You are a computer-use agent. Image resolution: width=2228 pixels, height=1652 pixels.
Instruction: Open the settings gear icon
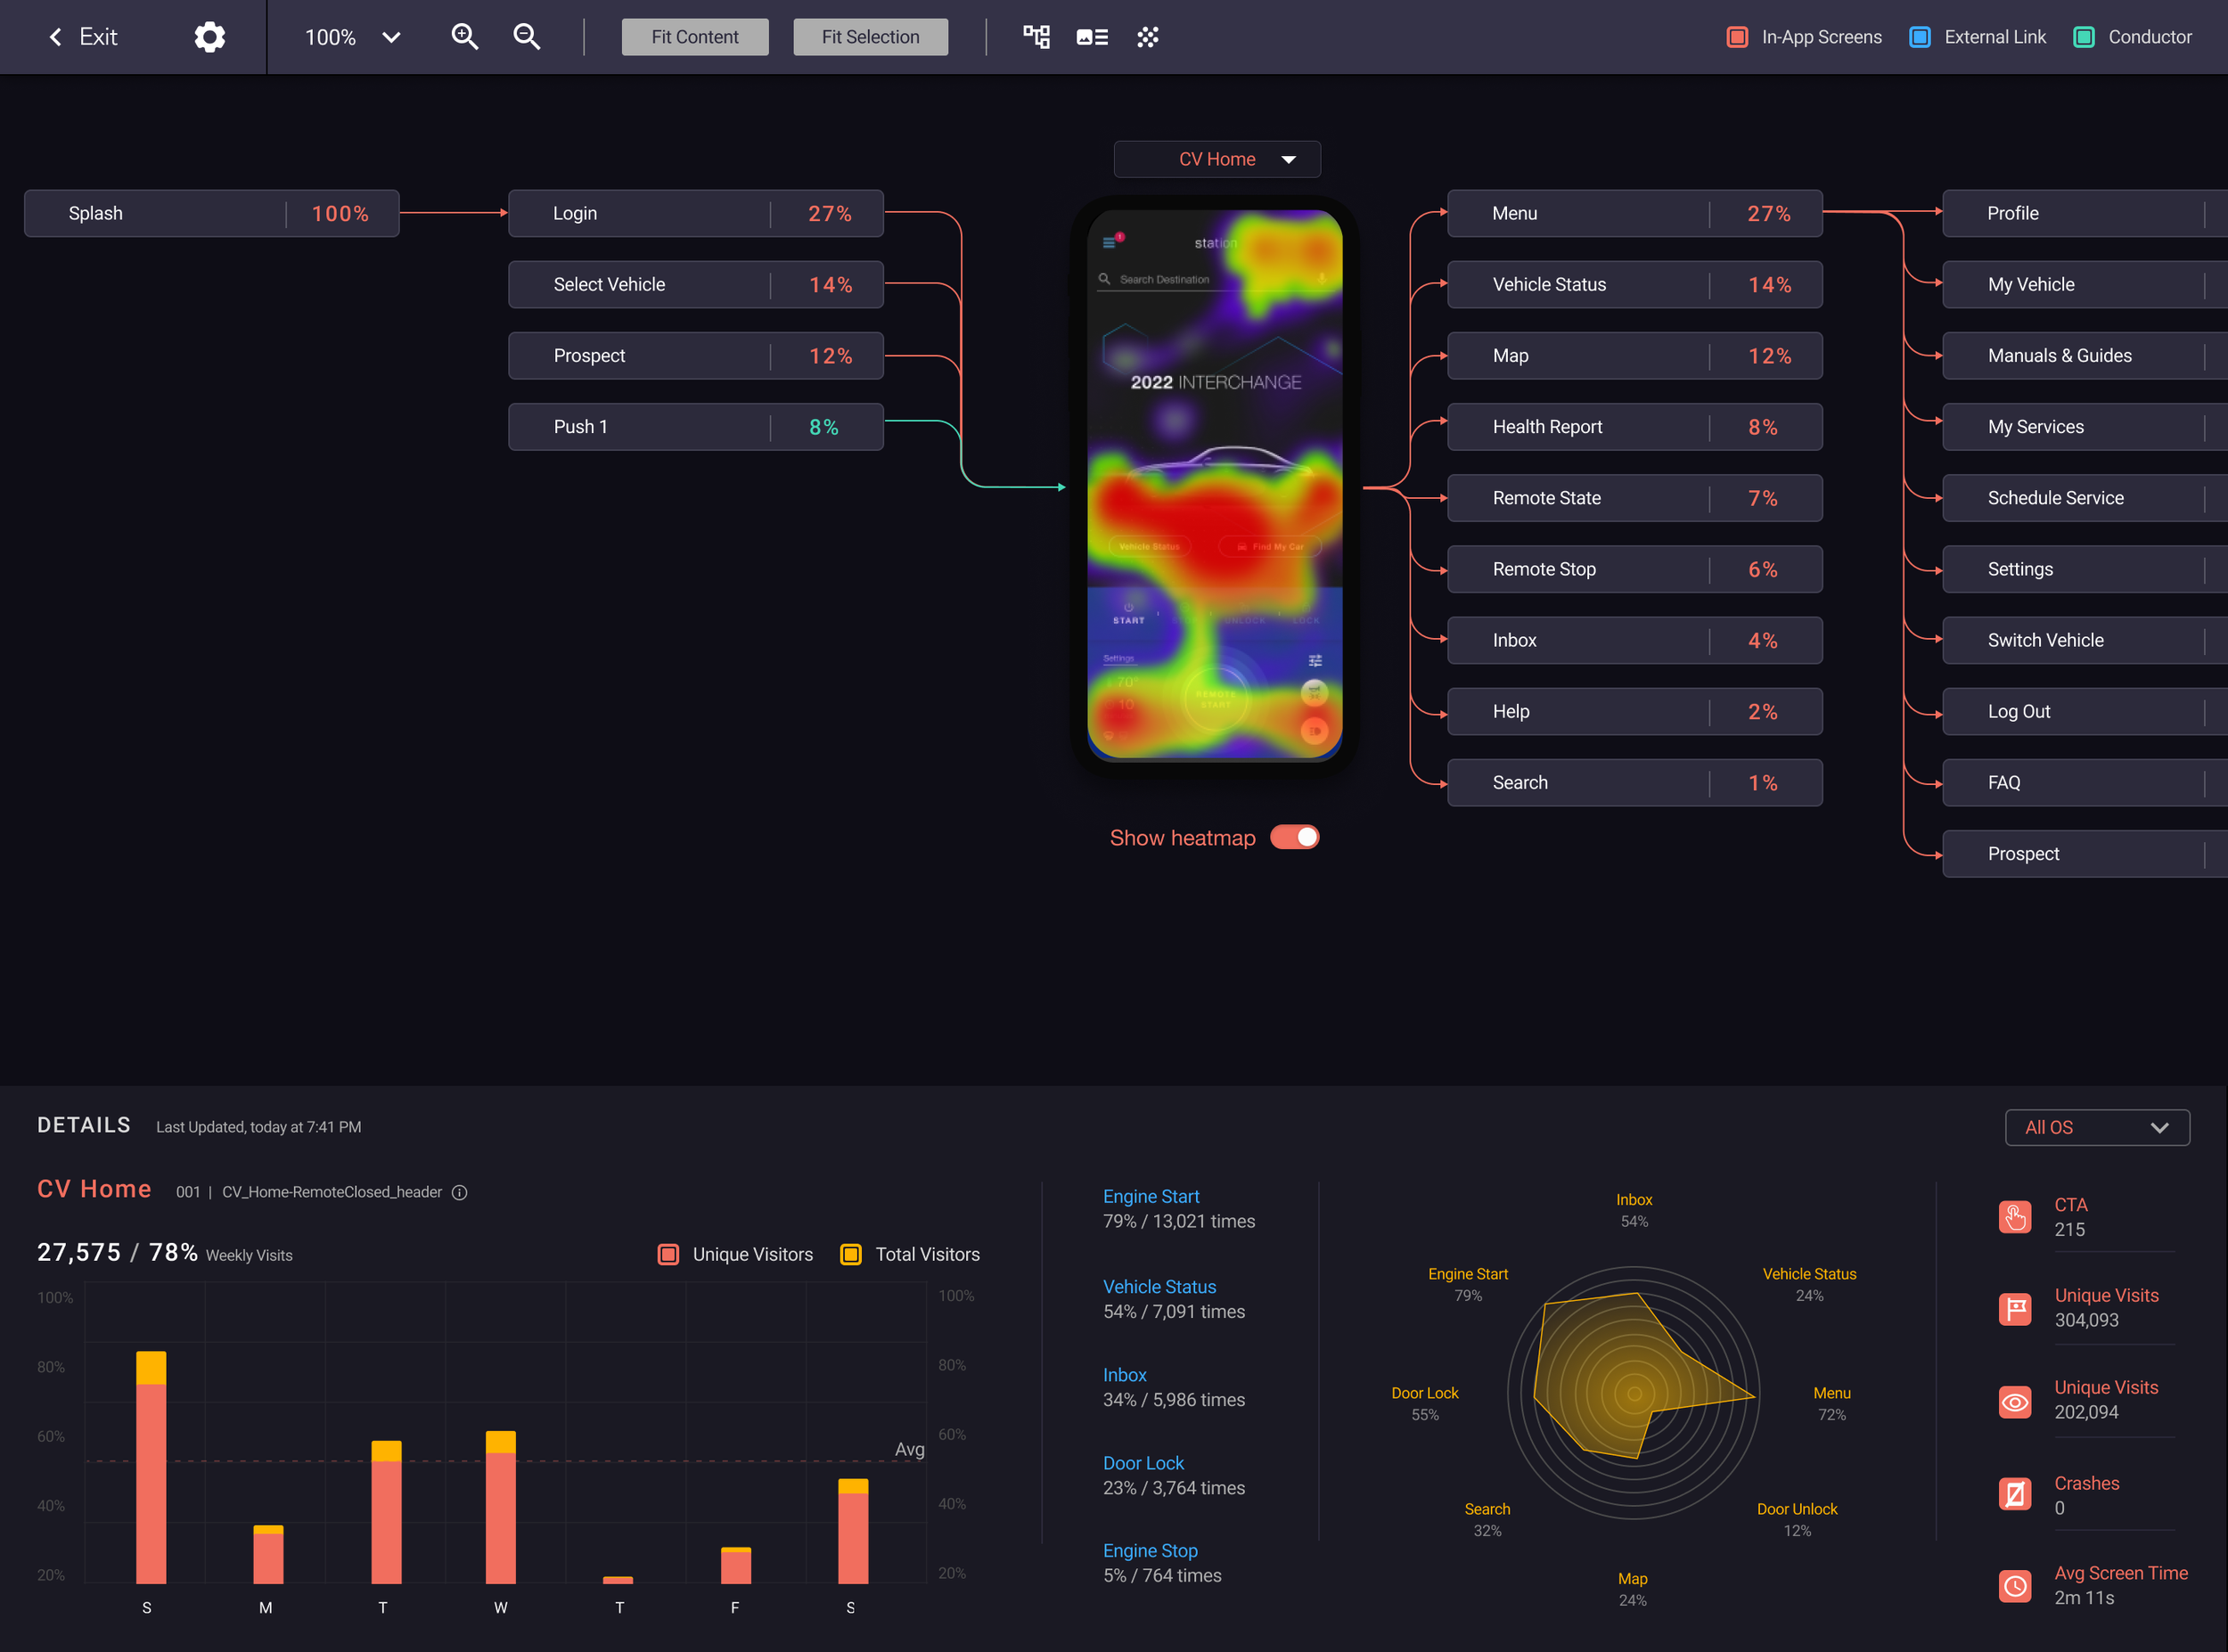(x=209, y=37)
